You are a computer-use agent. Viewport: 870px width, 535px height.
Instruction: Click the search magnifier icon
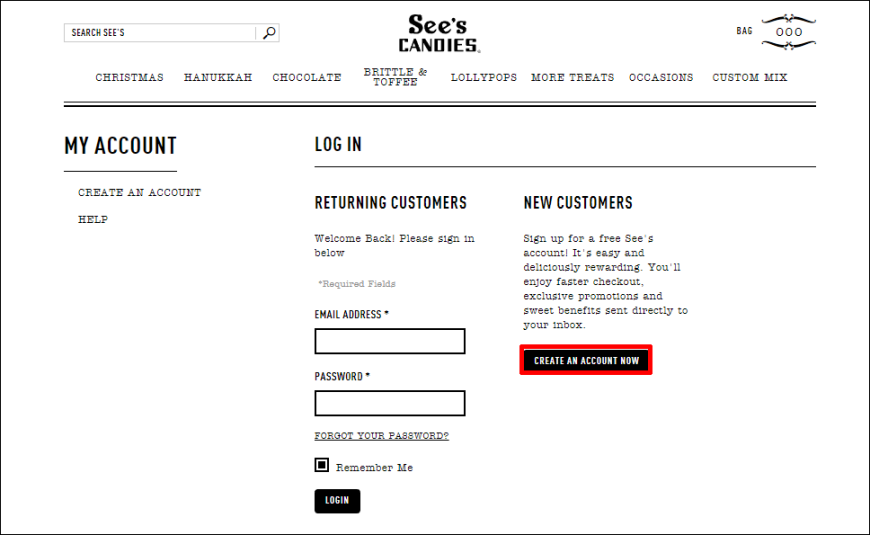pyautogui.click(x=269, y=33)
